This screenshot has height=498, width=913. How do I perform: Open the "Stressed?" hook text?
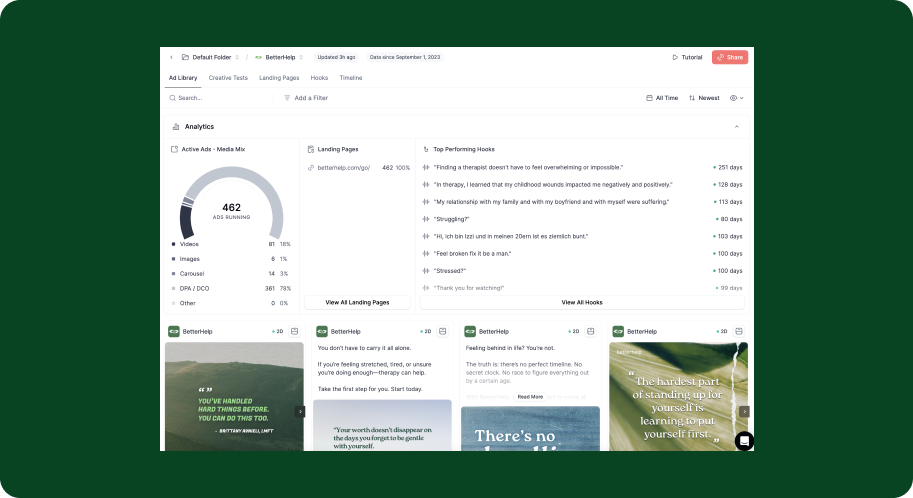[450, 271]
